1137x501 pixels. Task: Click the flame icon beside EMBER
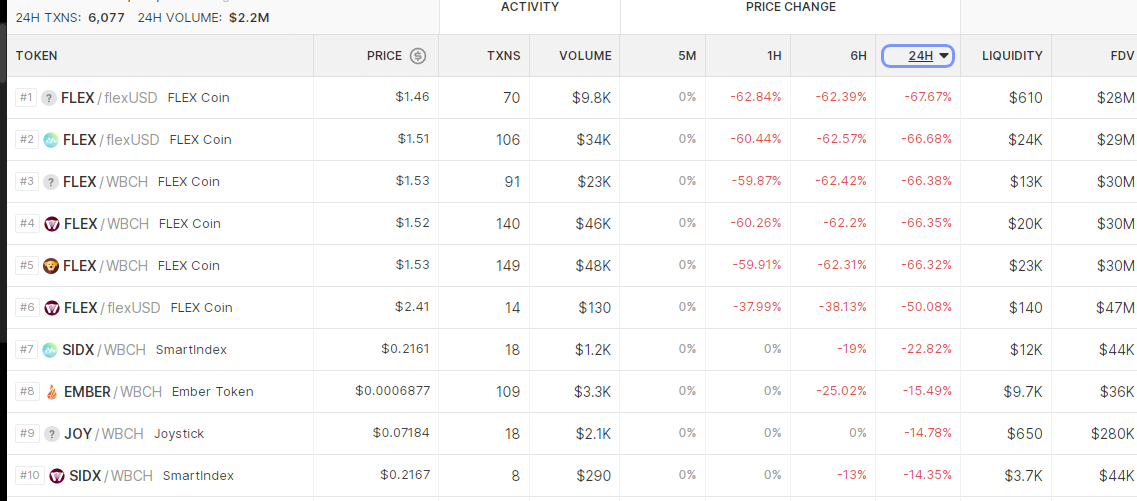pos(51,392)
